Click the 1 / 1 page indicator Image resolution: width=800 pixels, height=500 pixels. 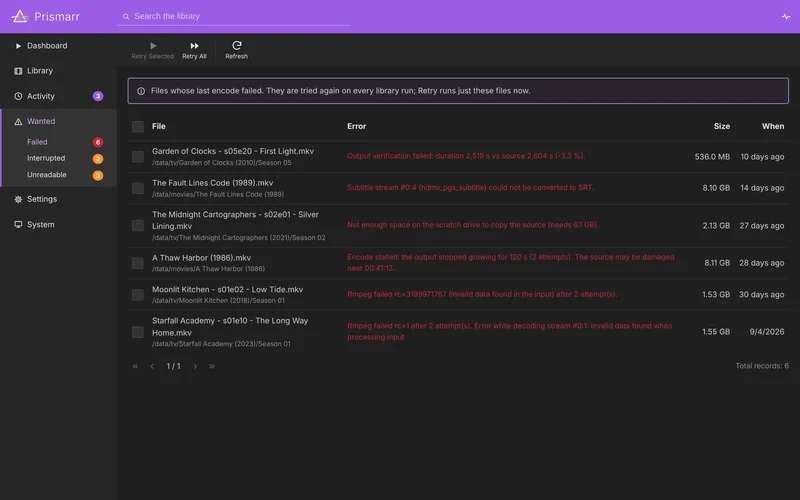[173, 366]
